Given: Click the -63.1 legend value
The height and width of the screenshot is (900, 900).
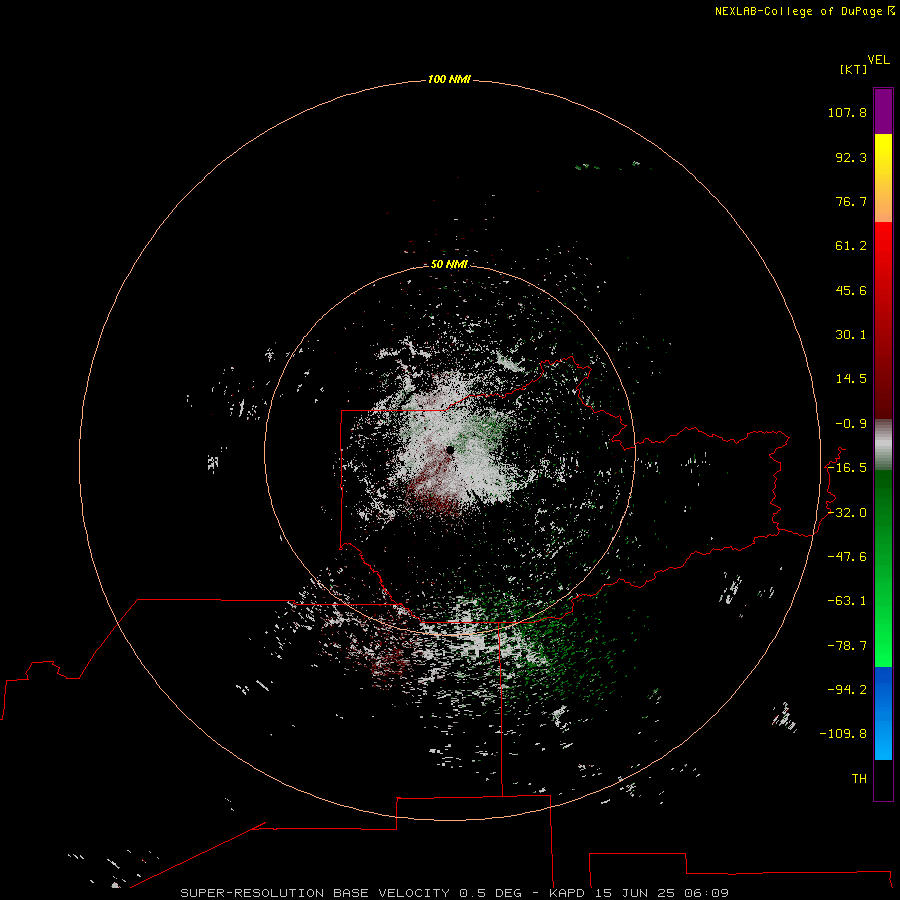Looking at the screenshot, I should [847, 601].
